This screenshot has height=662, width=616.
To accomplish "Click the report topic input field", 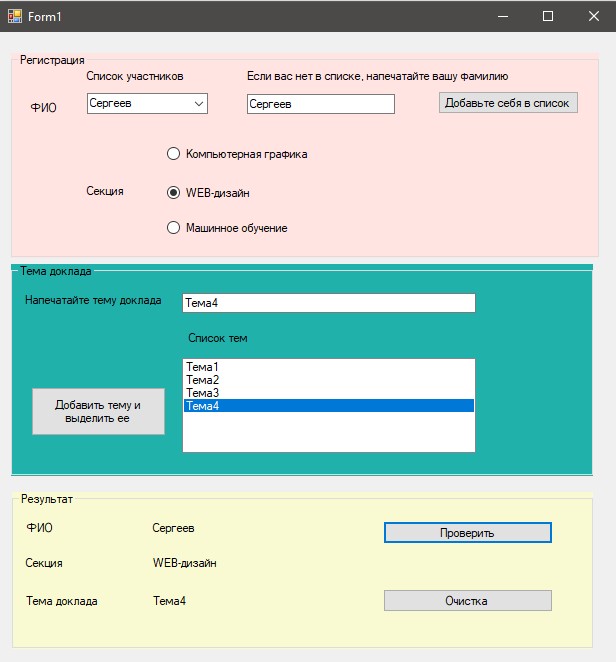I will point(328,303).
